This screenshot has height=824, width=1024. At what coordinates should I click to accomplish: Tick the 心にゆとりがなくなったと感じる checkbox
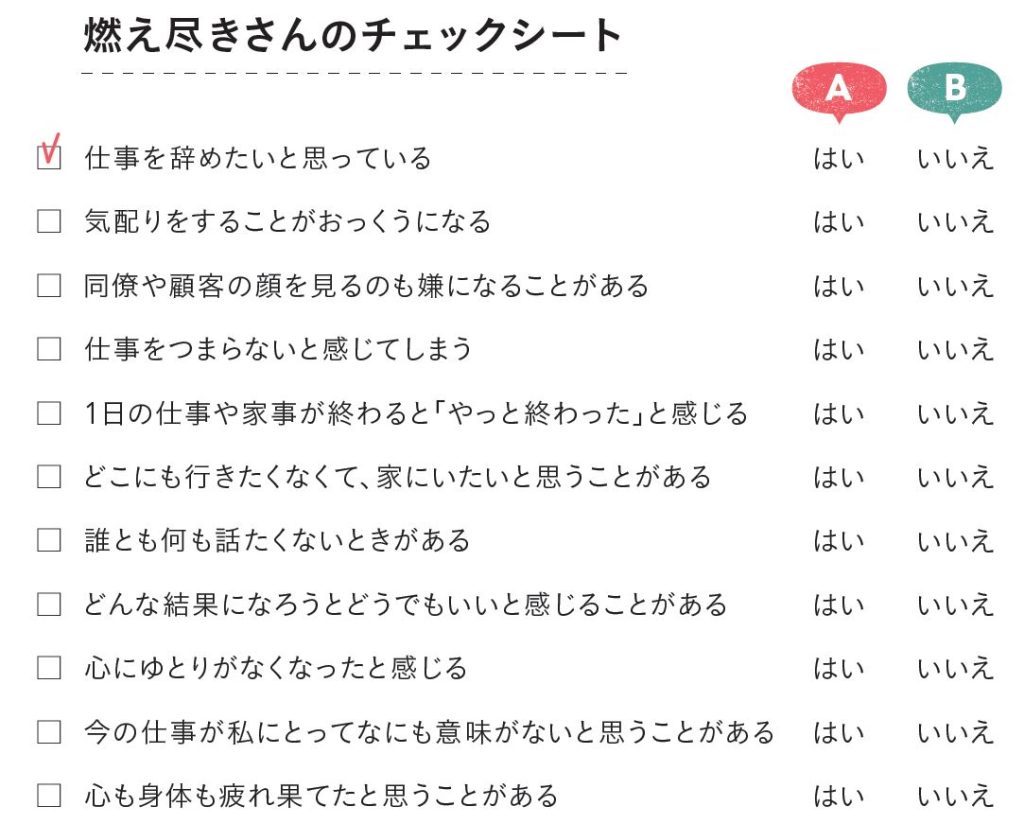click(x=49, y=668)
